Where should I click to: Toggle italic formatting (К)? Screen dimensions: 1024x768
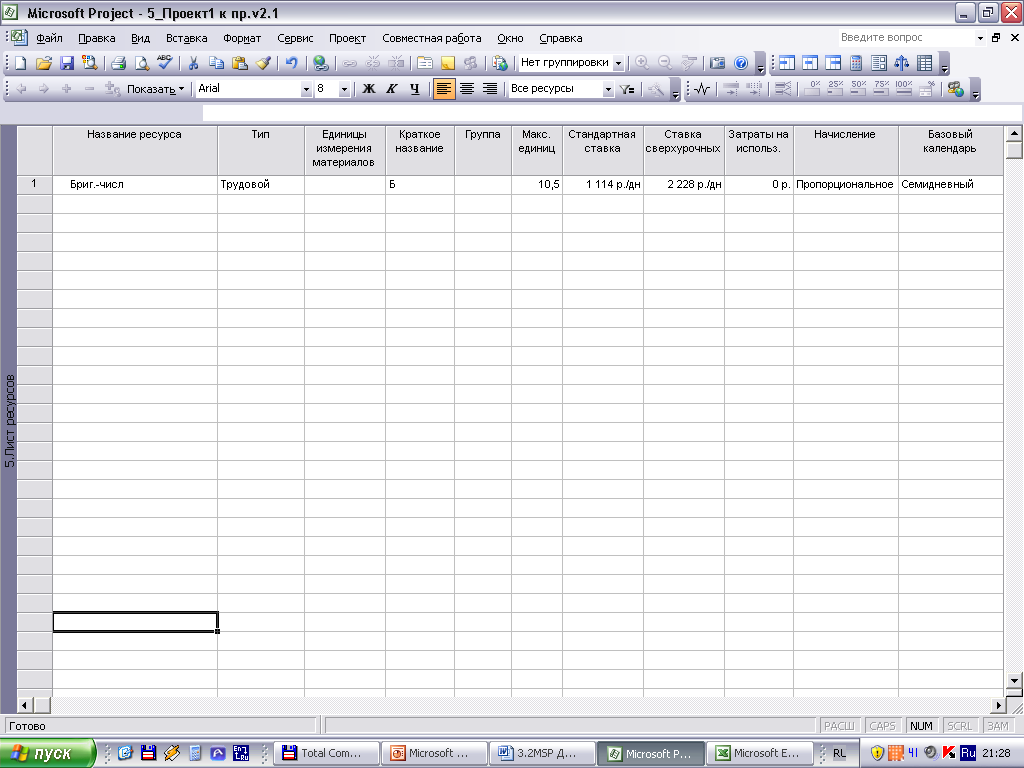click(x=392, y=89)
